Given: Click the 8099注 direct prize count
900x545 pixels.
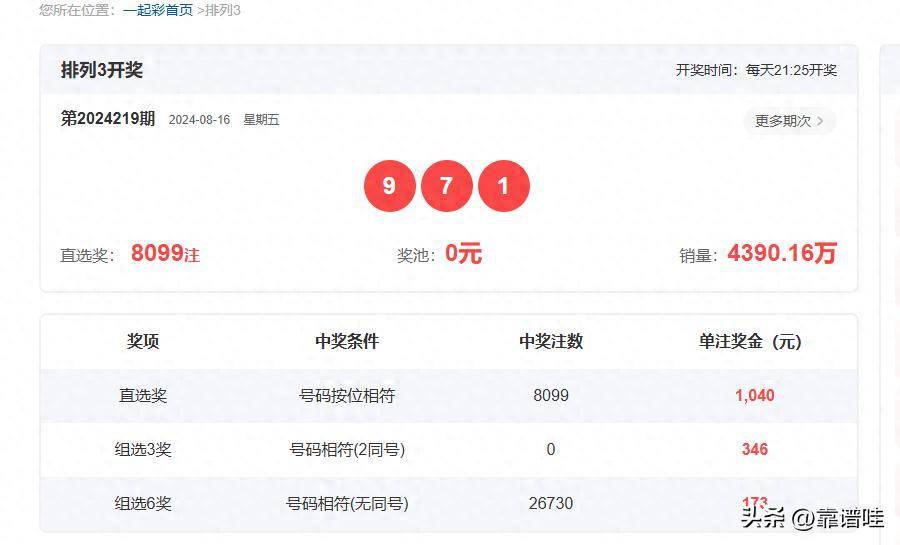Looking at the screenshot, I should coord(165,253).
